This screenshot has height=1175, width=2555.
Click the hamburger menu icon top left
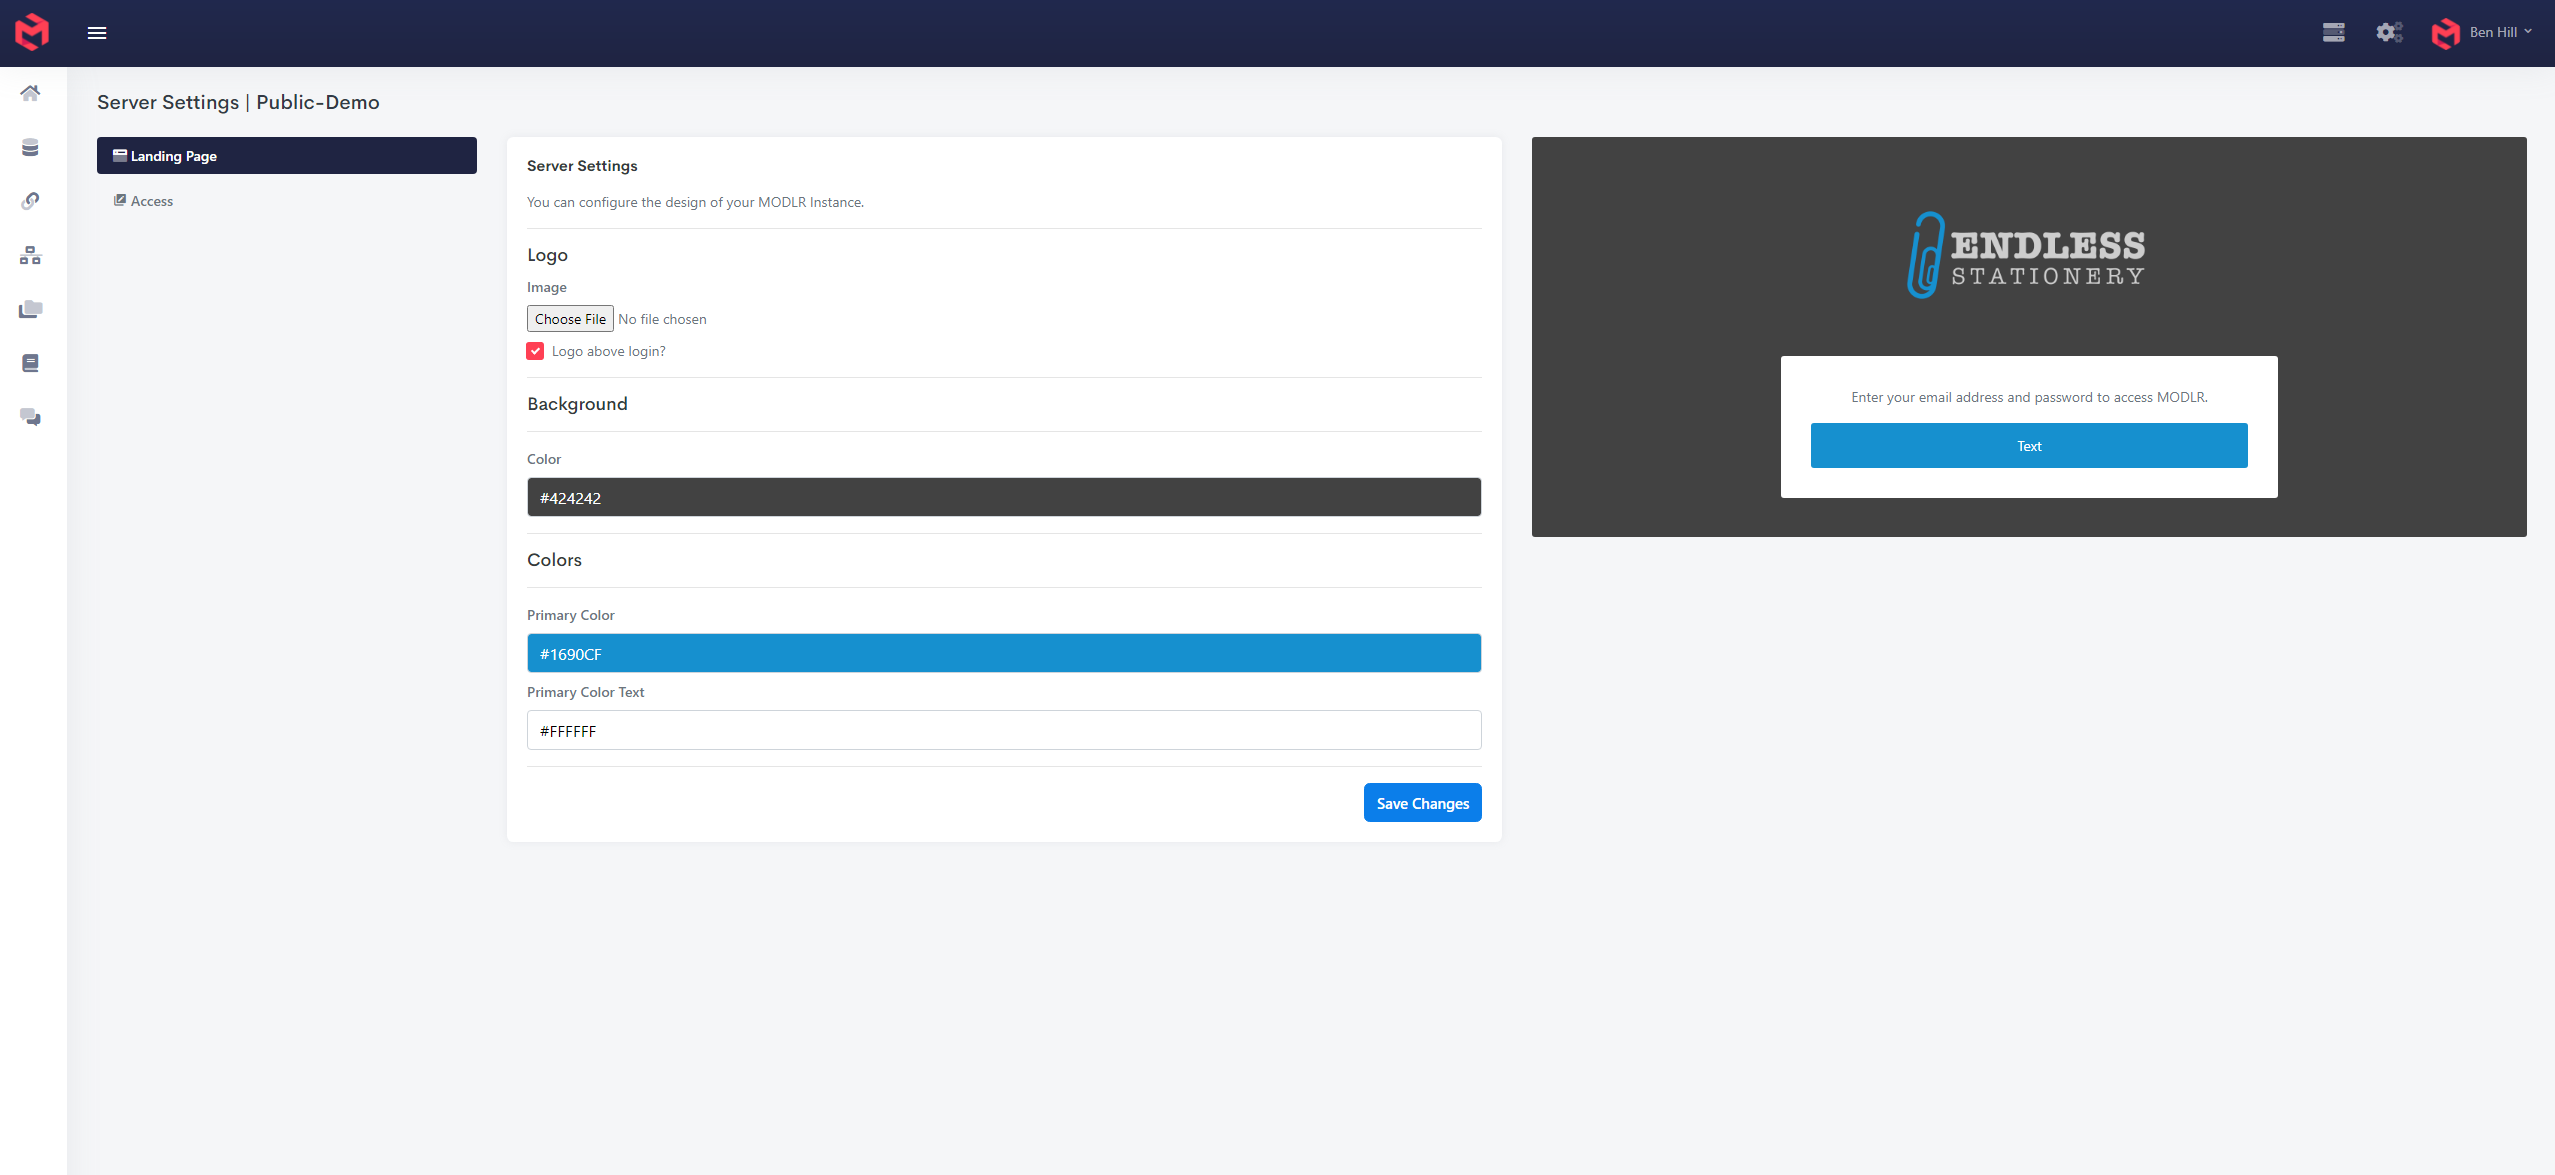[96, 33]
